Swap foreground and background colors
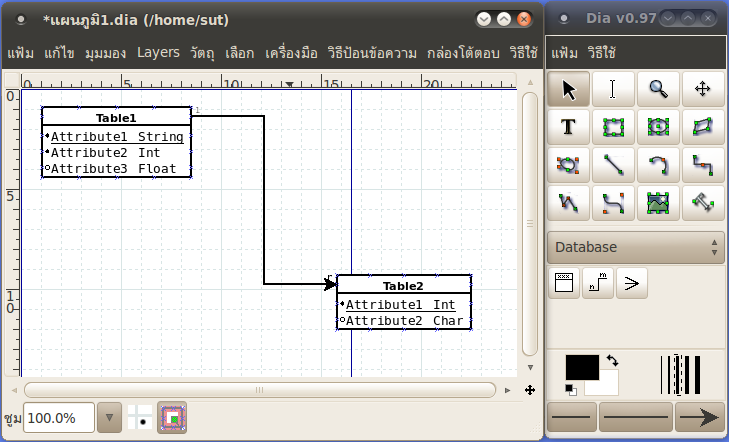The width and height of the screenshot is (729, 442). point(612,360)
